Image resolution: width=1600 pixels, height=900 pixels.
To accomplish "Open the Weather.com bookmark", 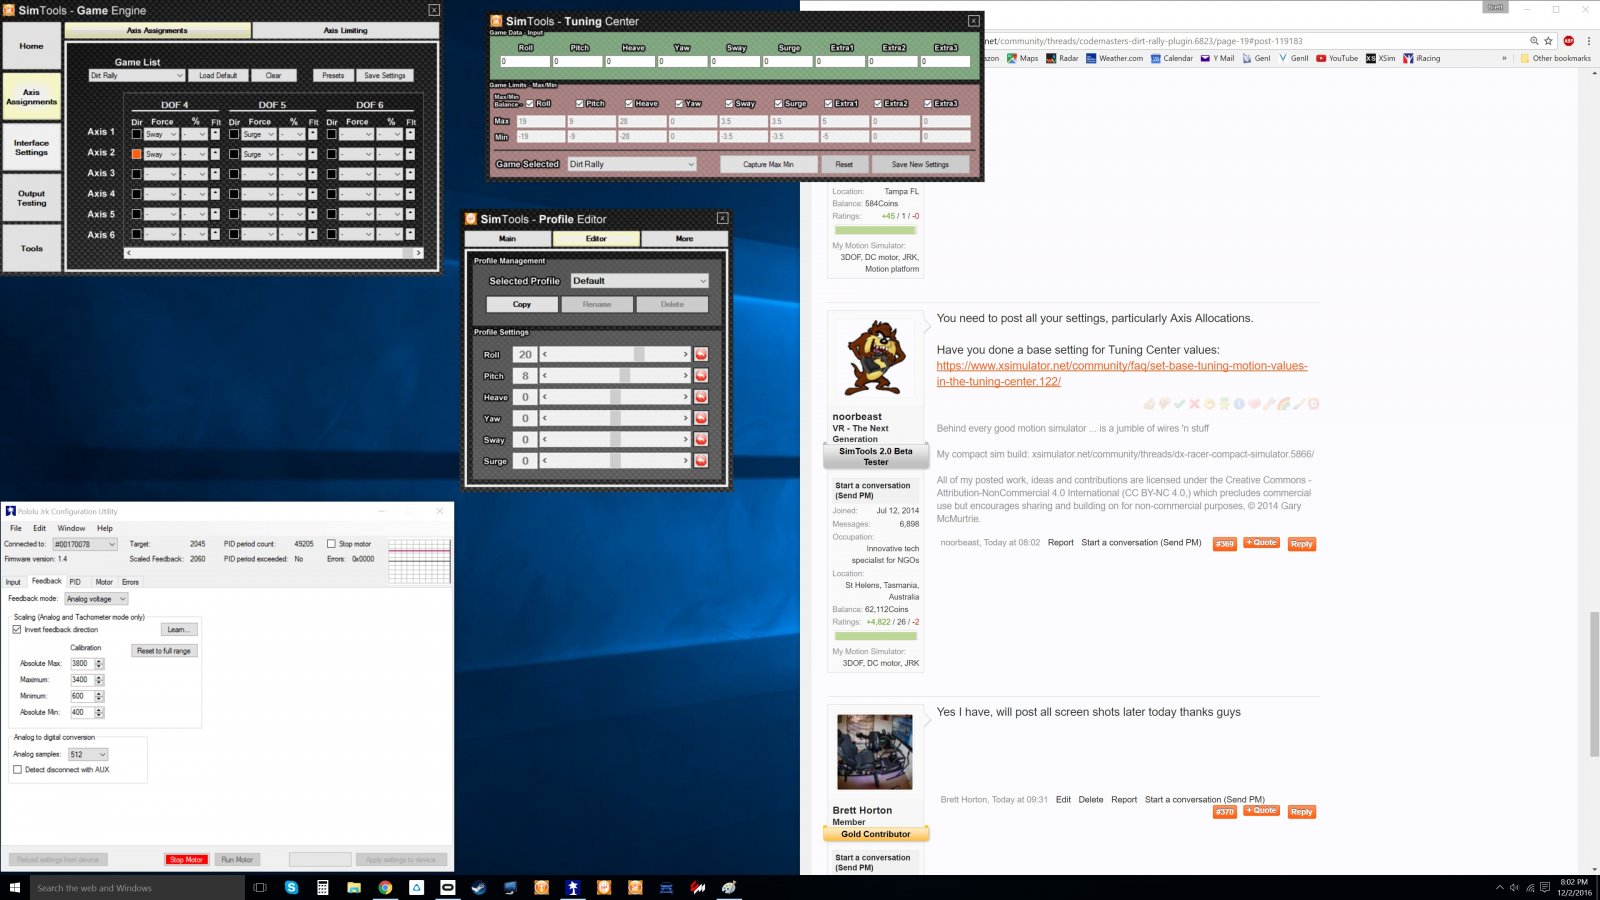I will point(1114,58).
